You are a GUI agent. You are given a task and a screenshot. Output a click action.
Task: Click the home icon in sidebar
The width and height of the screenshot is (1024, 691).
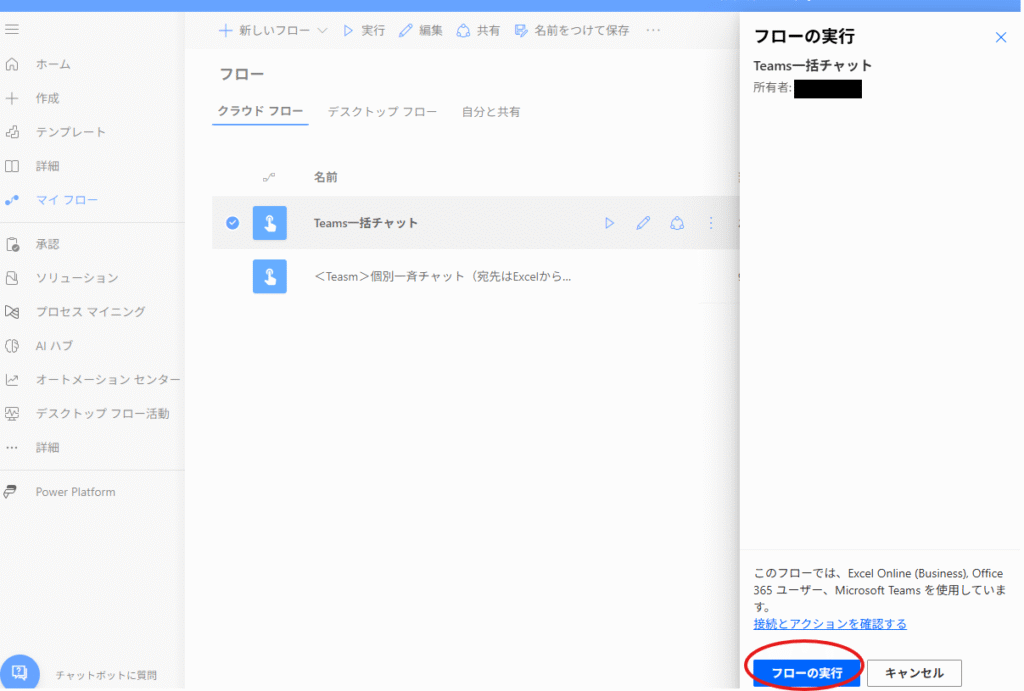pyautogui.click(x=12, y=64)
